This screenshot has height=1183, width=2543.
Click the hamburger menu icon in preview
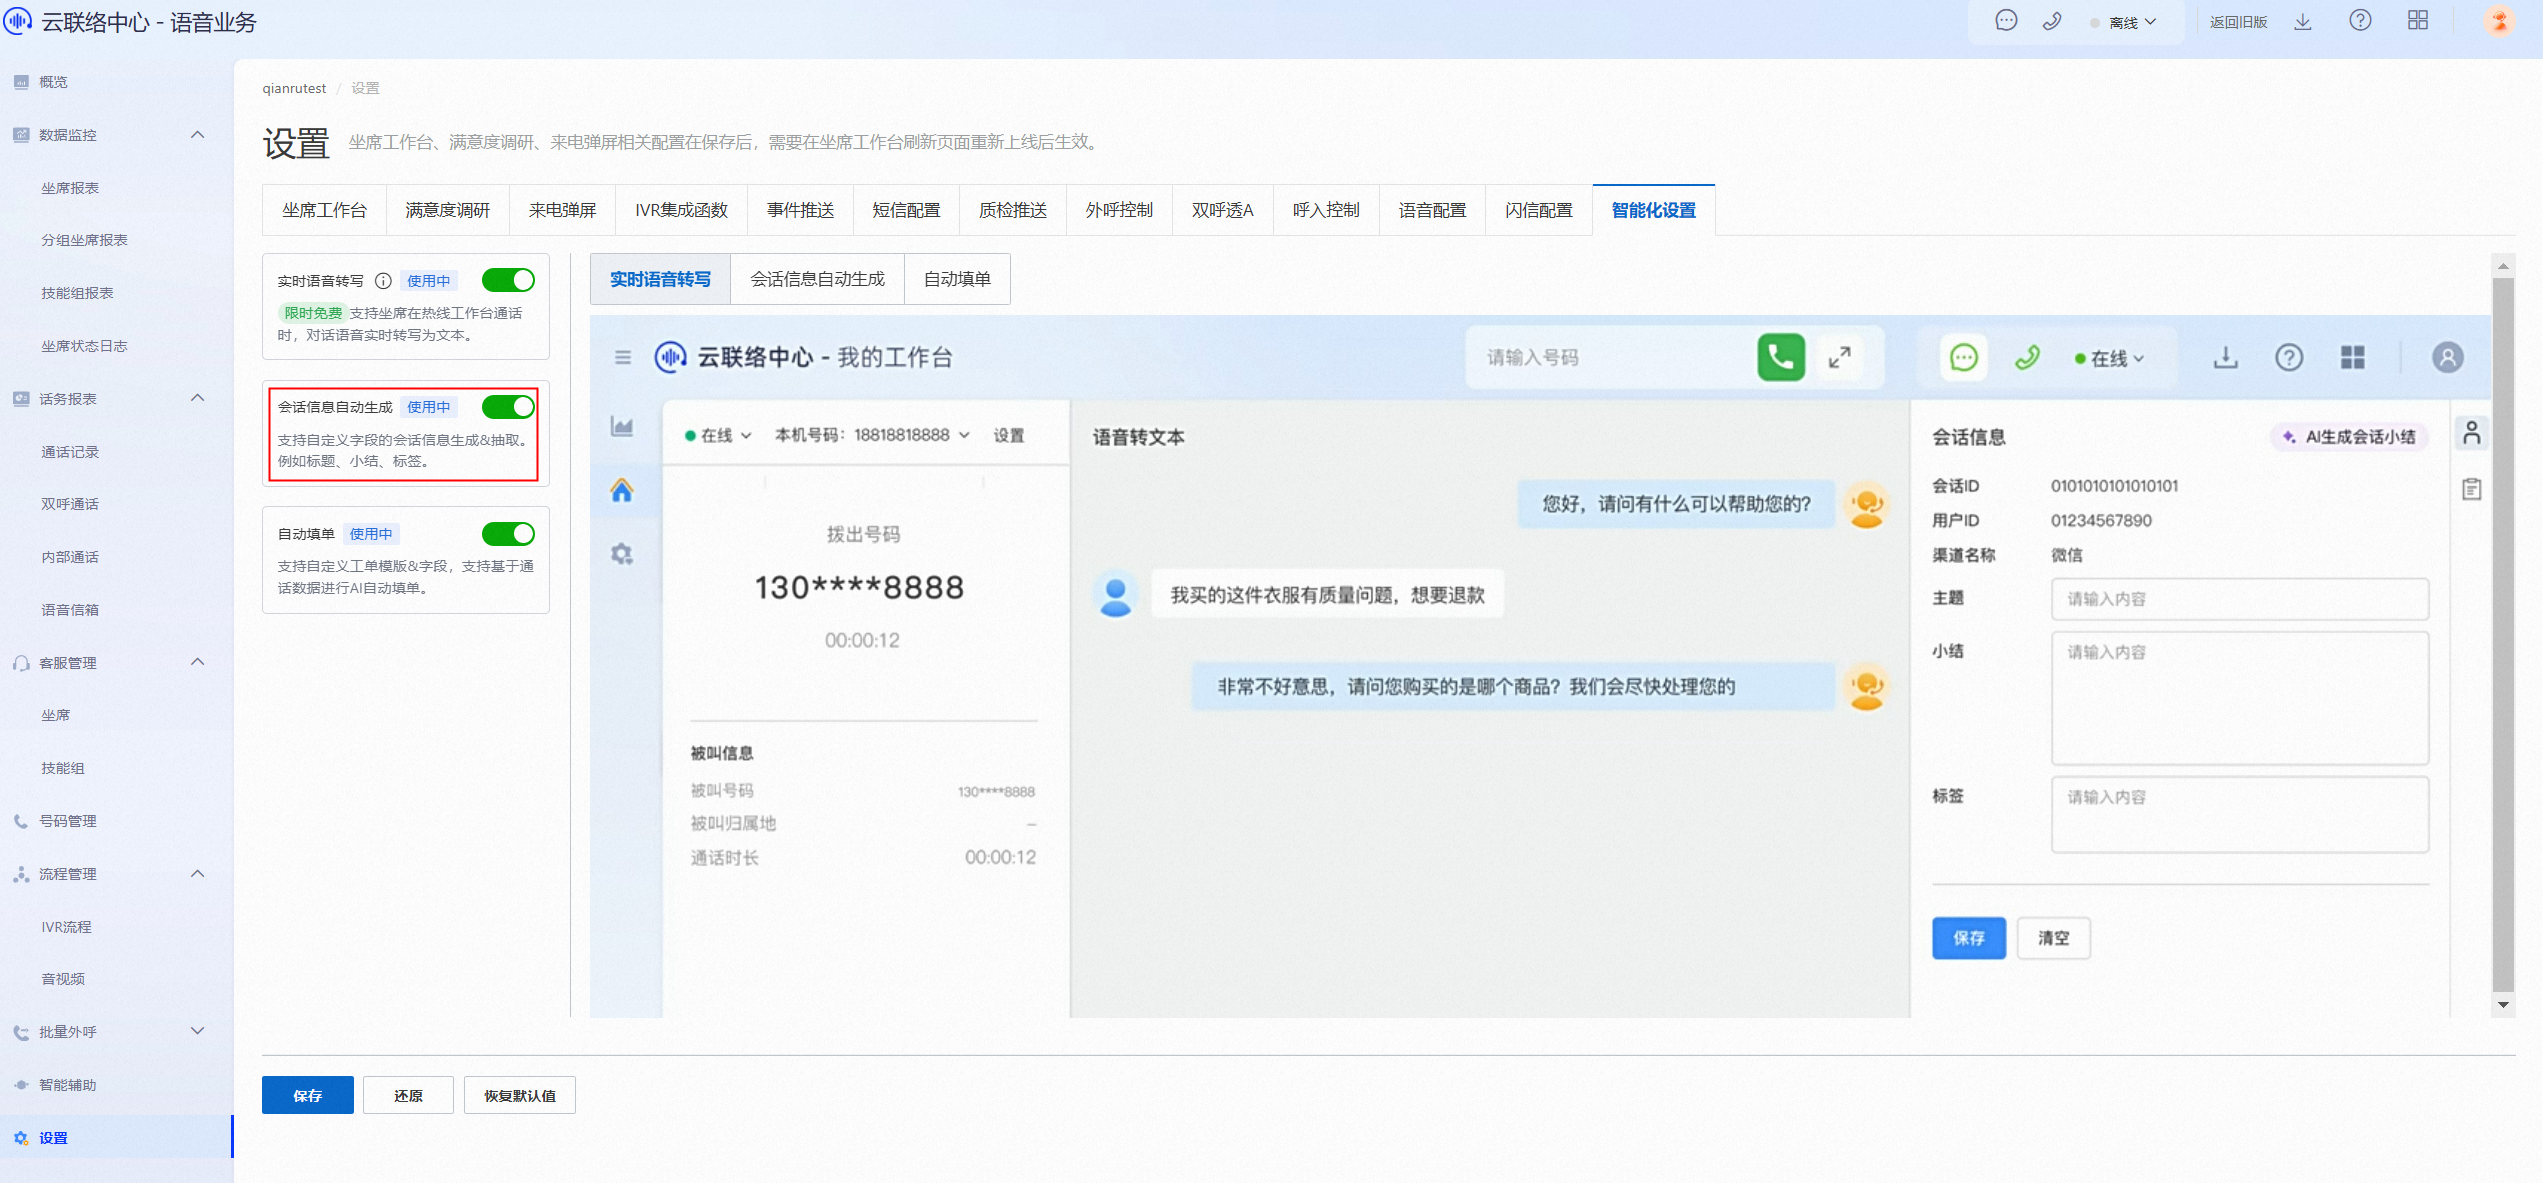click(x=622, y=357)
